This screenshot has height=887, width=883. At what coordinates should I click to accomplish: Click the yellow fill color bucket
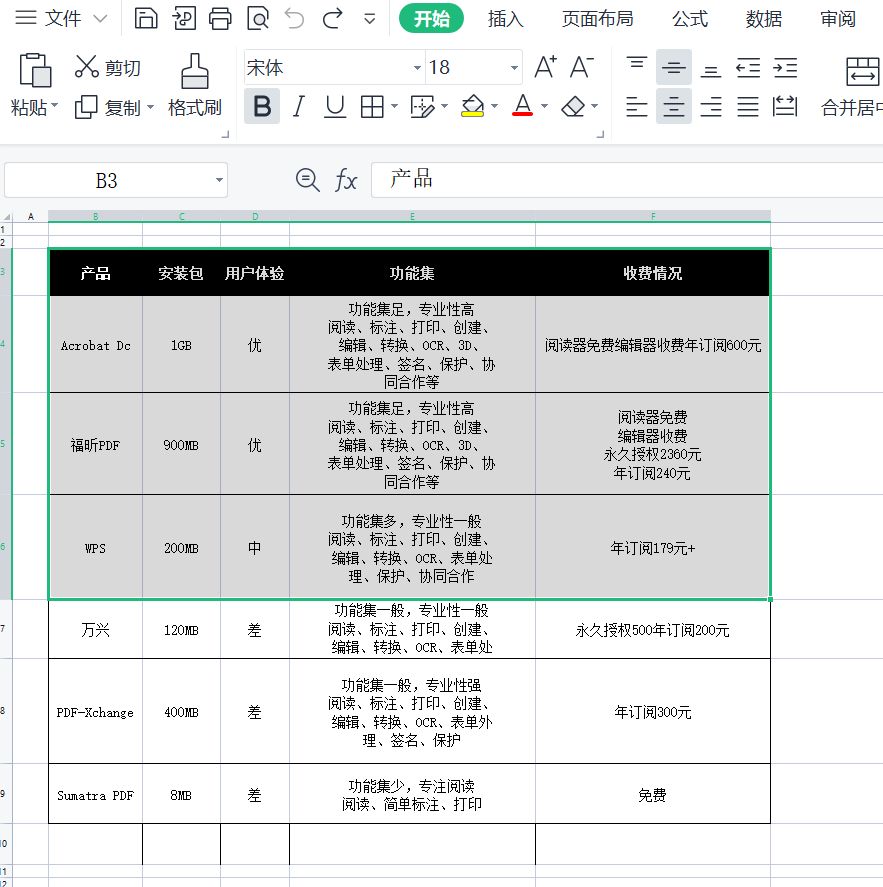pos(473,106)
